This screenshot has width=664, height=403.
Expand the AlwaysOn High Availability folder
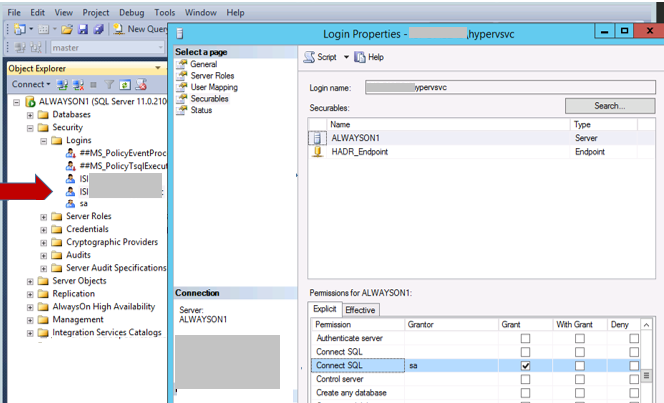(30, 307)
